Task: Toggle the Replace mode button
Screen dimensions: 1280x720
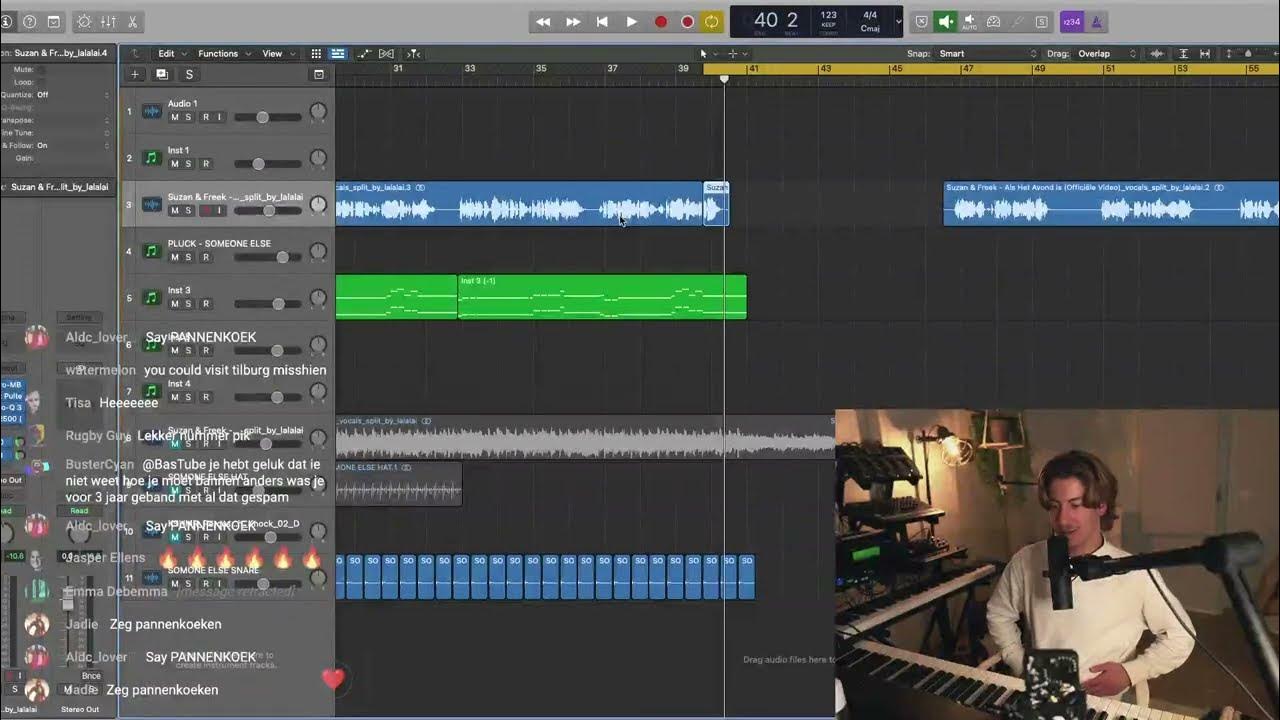Action: tap(921, 21)
